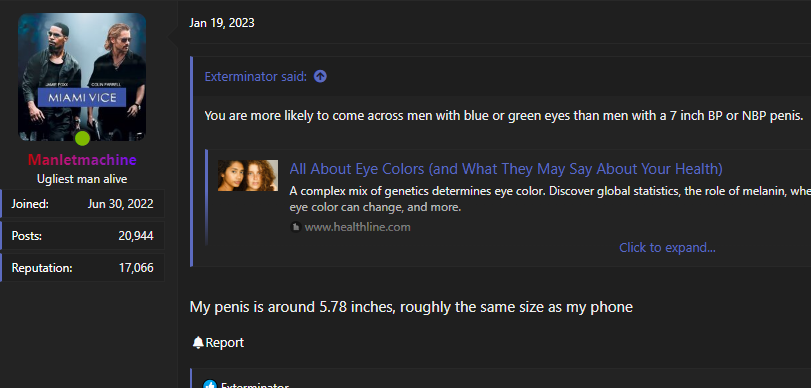View the 17,066 reputation score
Screen dimensions: 811x388
[136, 268]
